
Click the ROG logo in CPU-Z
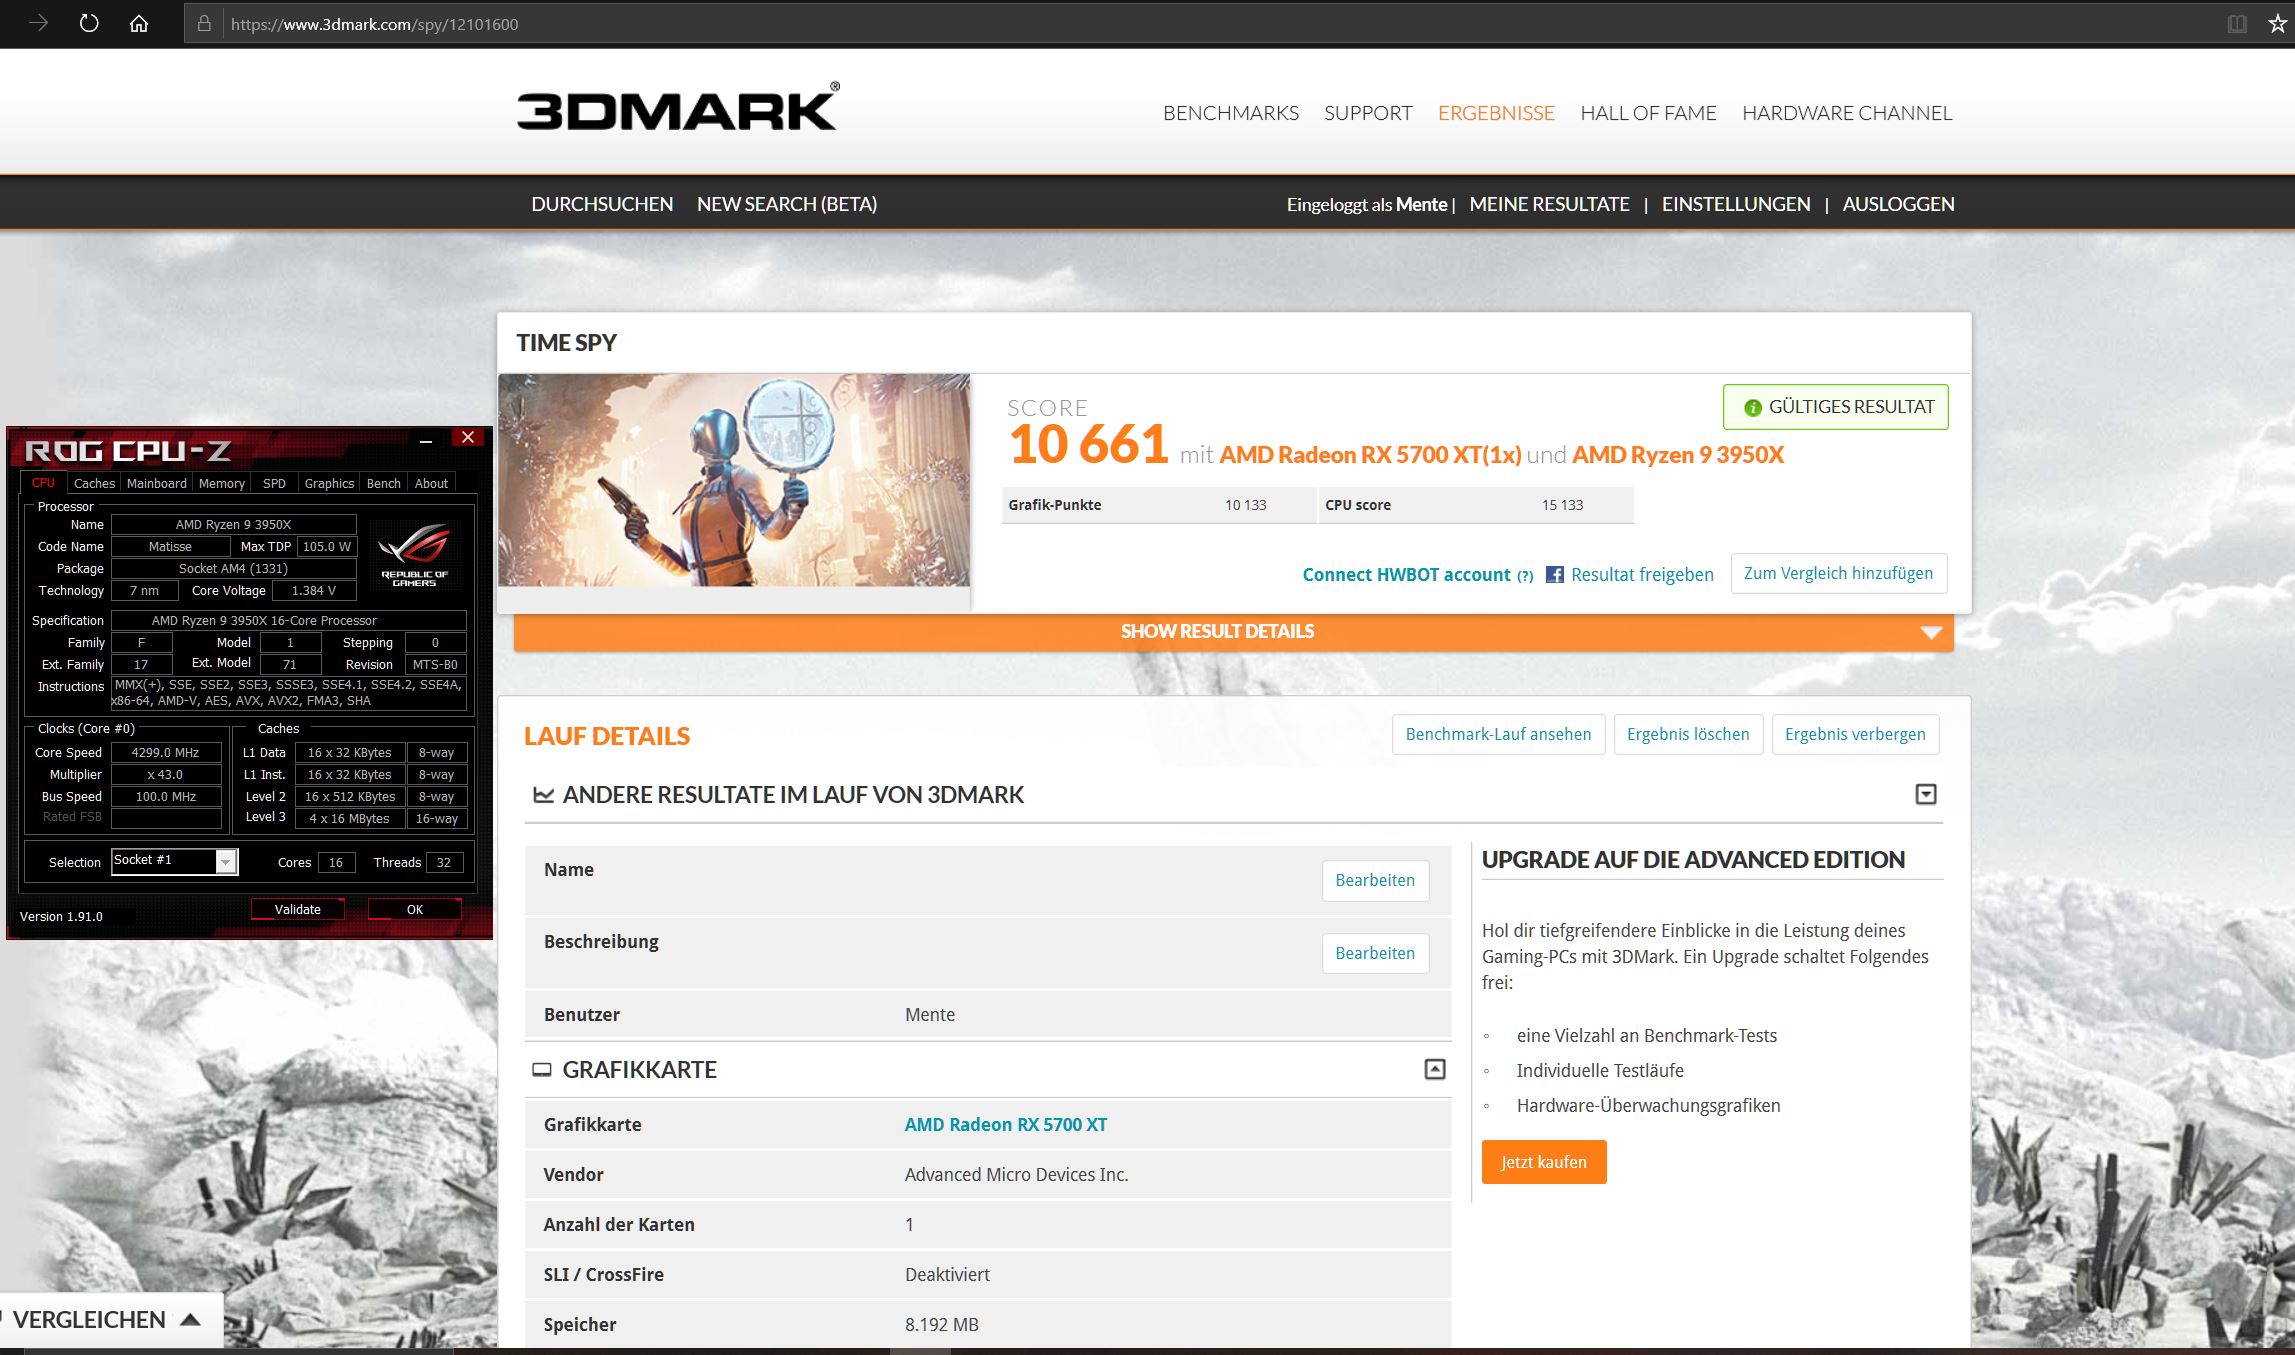click(414, 553)
